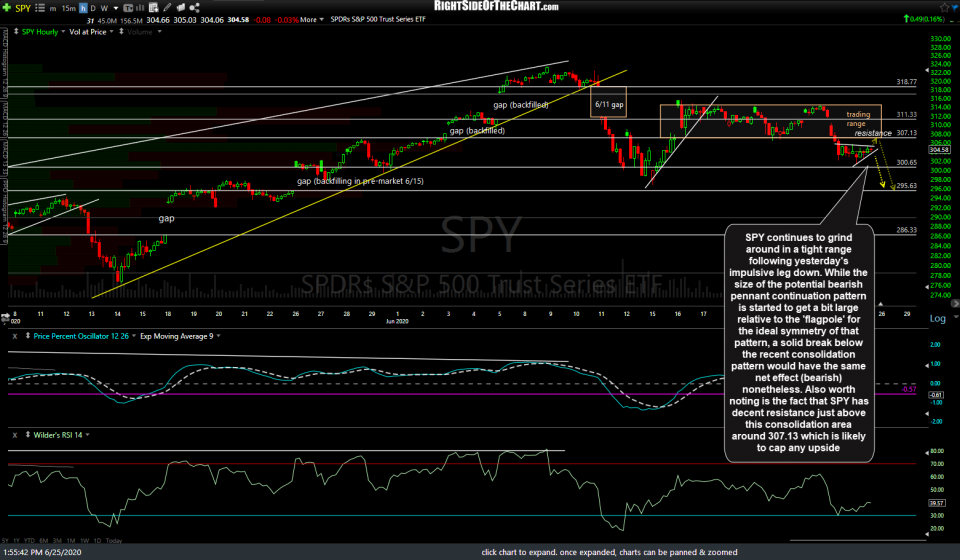Click the move arrows beside Volume
Screen dimensions: 960x560
[x=121, y=31]
